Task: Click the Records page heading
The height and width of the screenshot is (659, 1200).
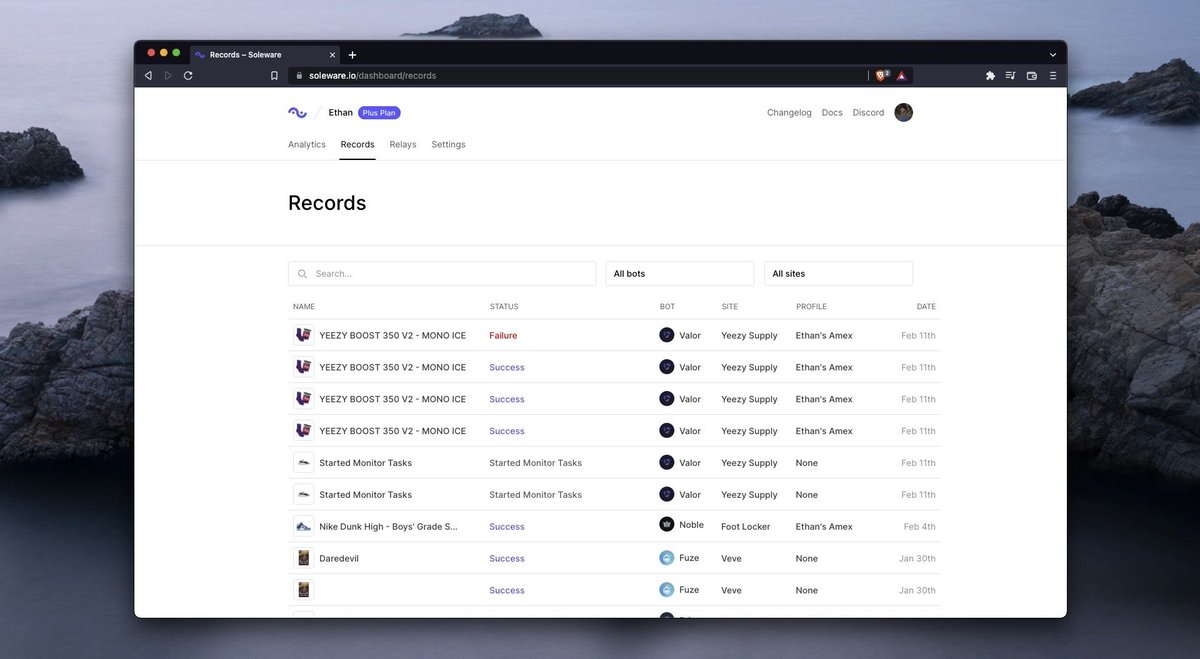Action: tap(327, 203)
